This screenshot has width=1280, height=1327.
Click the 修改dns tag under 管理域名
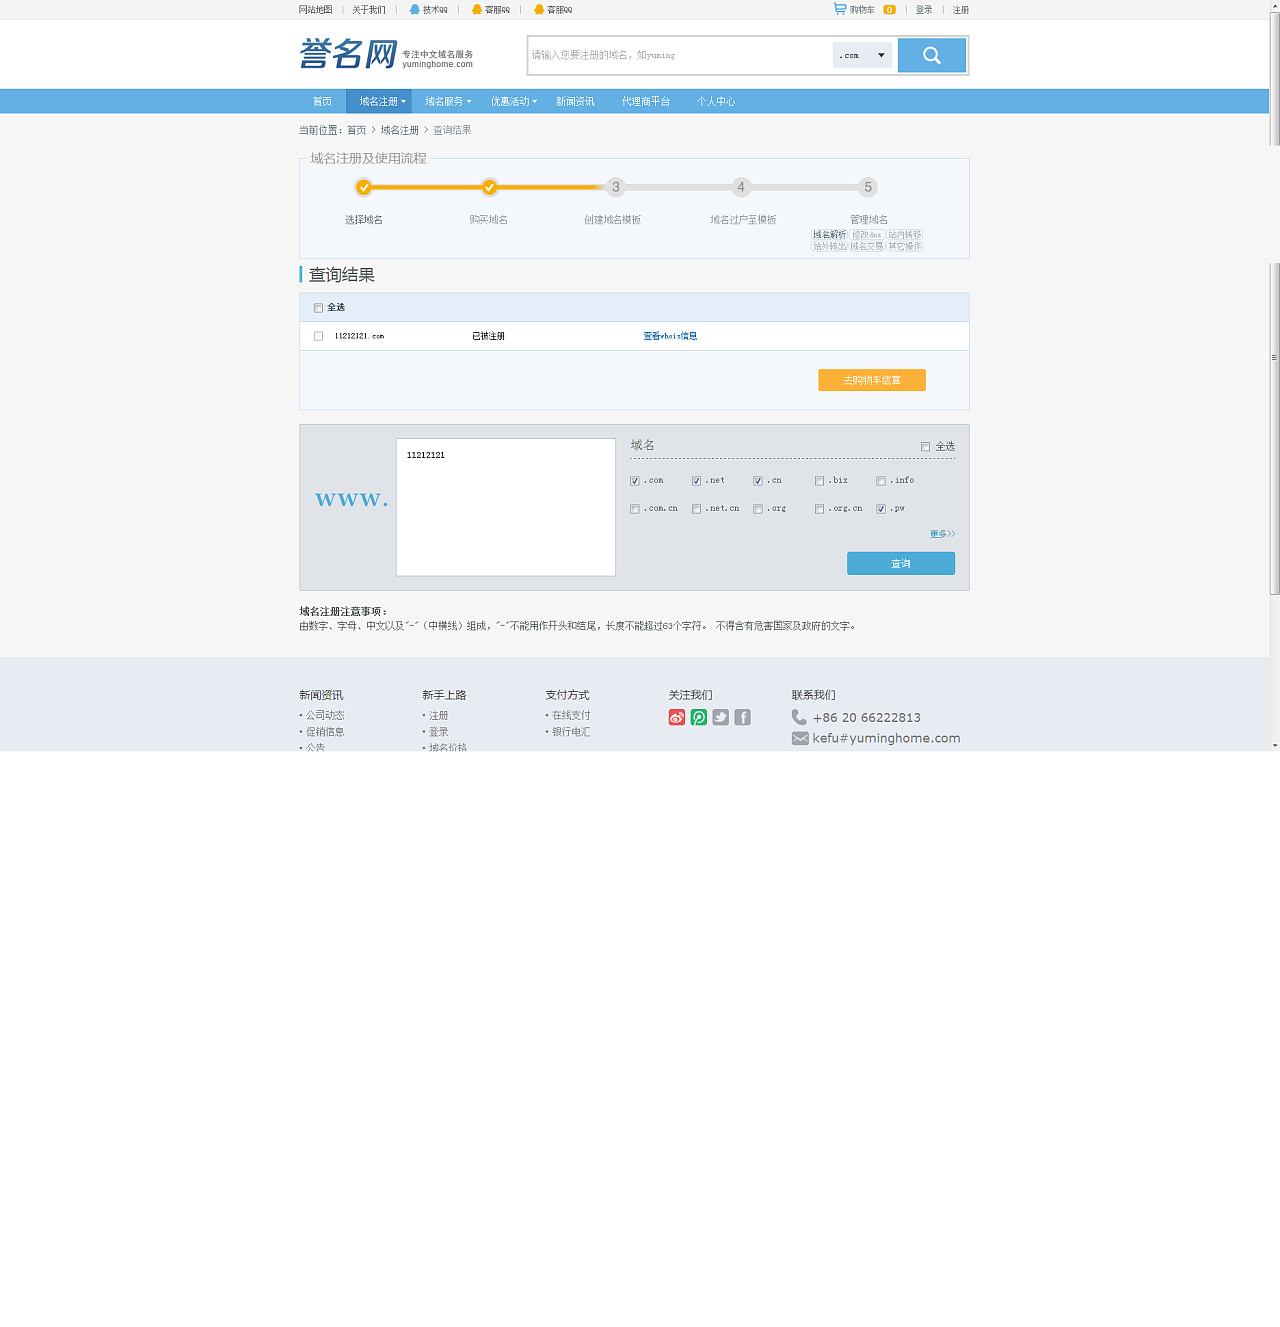tap(867, 235)
